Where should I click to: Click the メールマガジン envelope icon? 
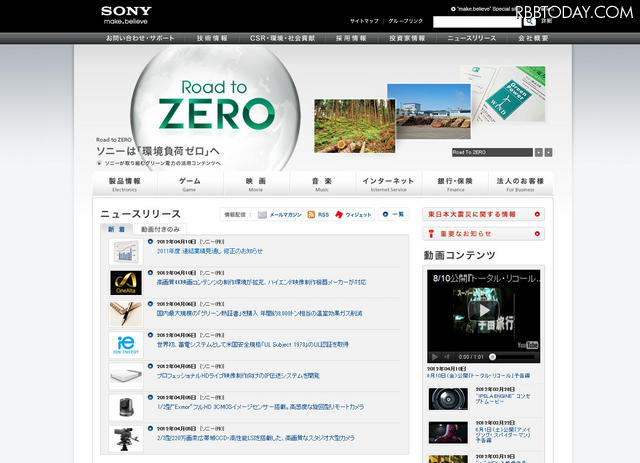click(x=262, y=215)
